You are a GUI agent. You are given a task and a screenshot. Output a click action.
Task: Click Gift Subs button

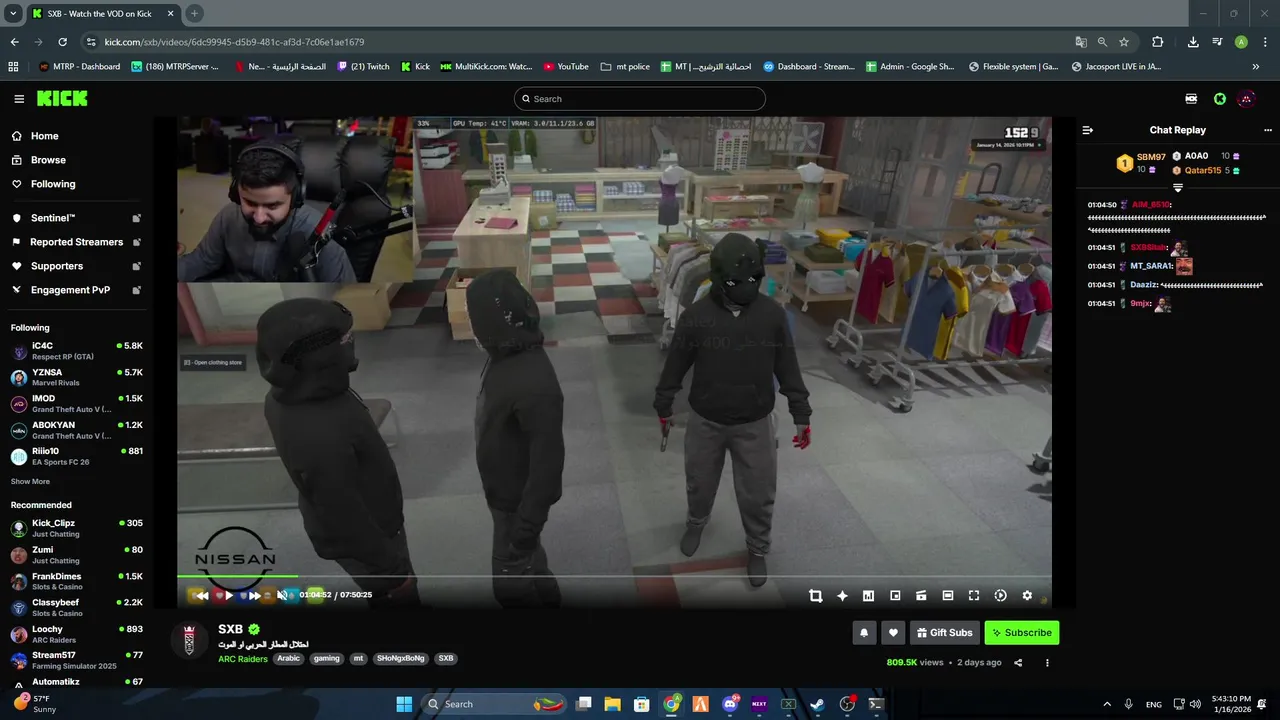click(x=944, y=632)
